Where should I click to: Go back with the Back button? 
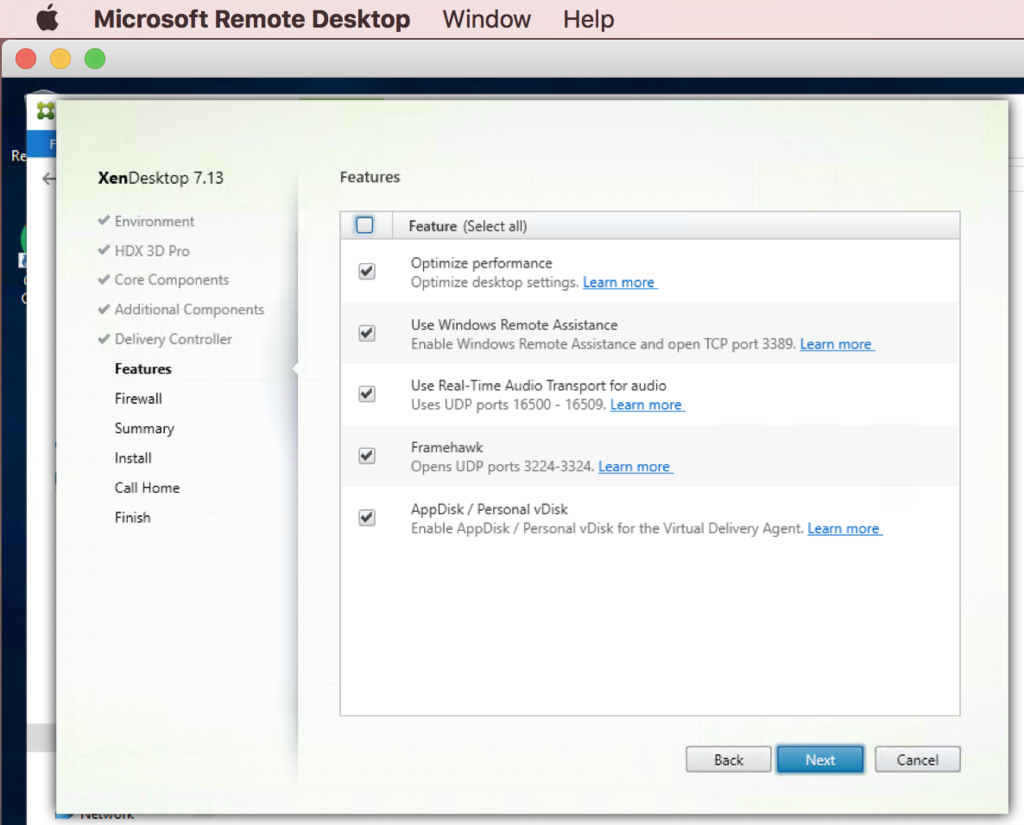pos(728,760)
